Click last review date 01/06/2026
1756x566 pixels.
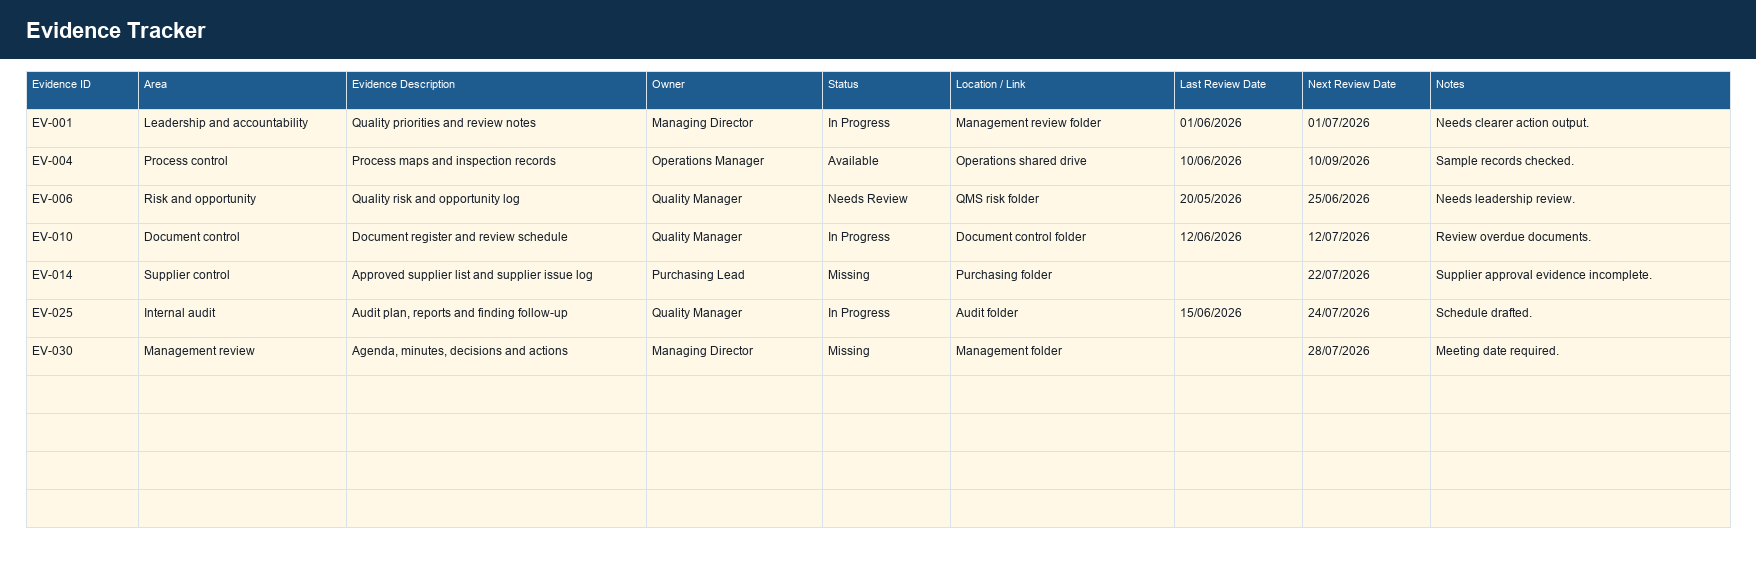1238,128
